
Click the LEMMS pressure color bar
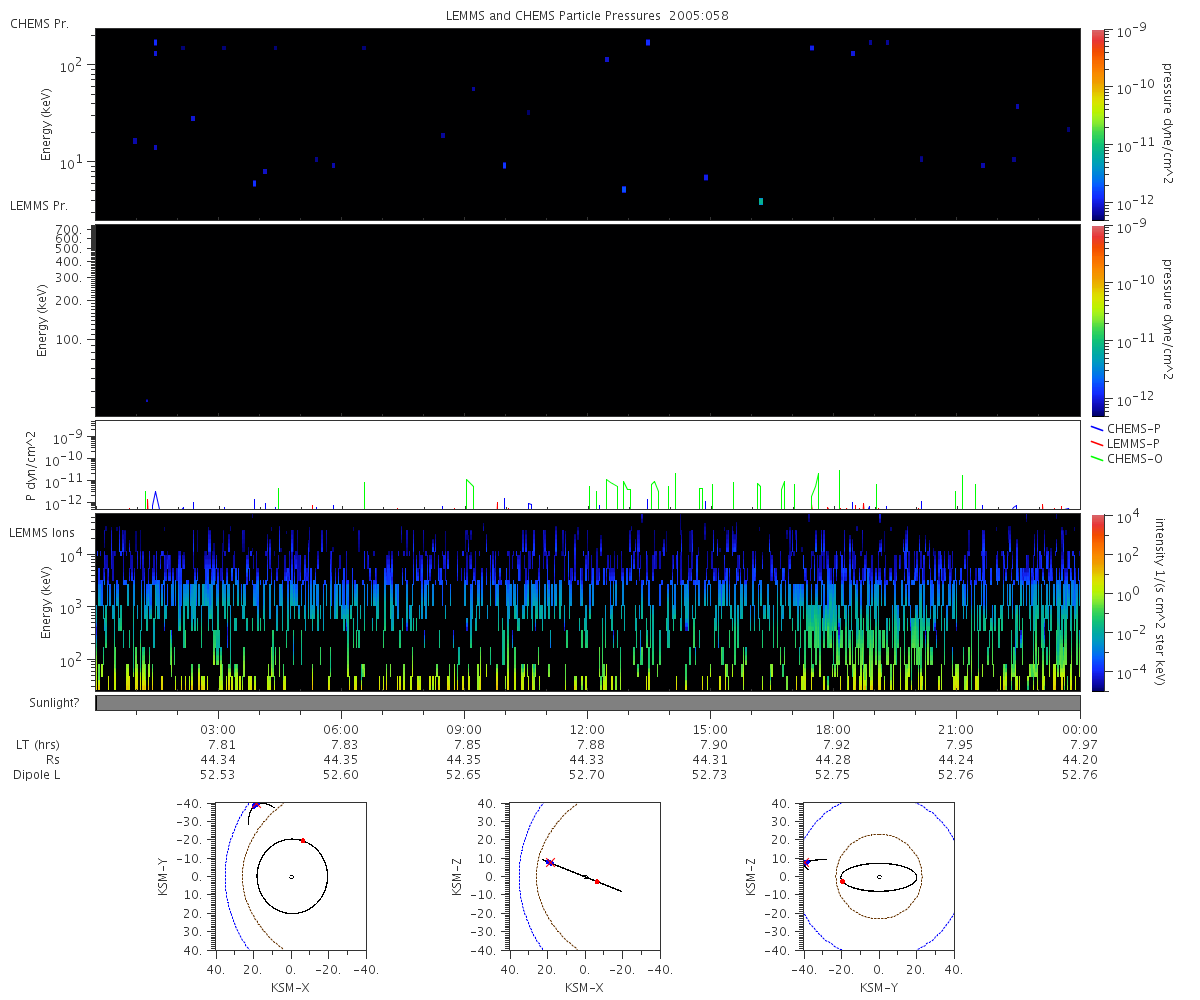point(1098,320)
